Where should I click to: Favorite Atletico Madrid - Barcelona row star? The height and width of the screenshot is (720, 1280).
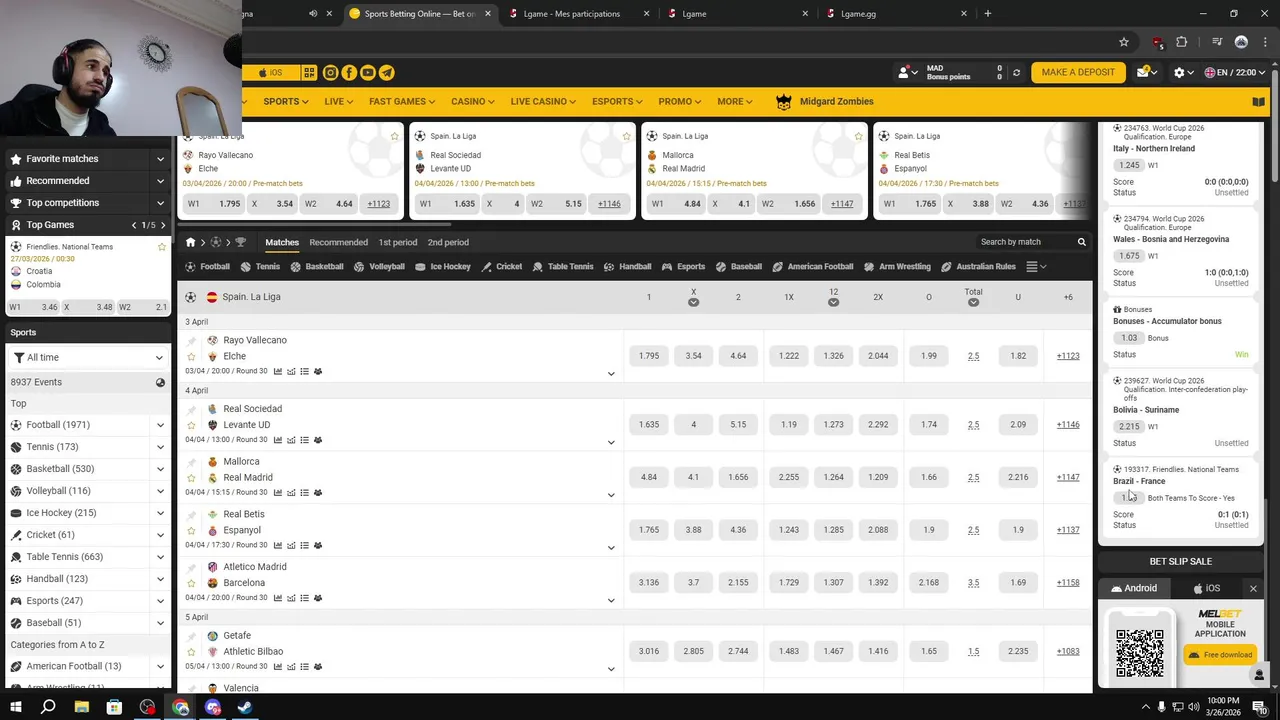192,583
